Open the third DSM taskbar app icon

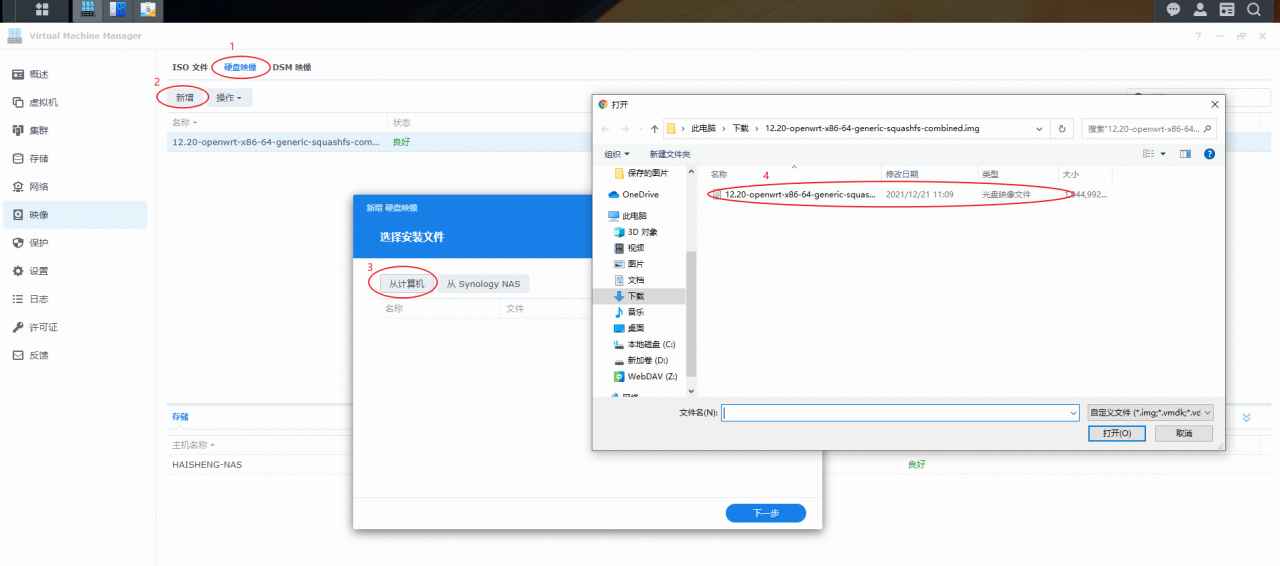point(148,10)
